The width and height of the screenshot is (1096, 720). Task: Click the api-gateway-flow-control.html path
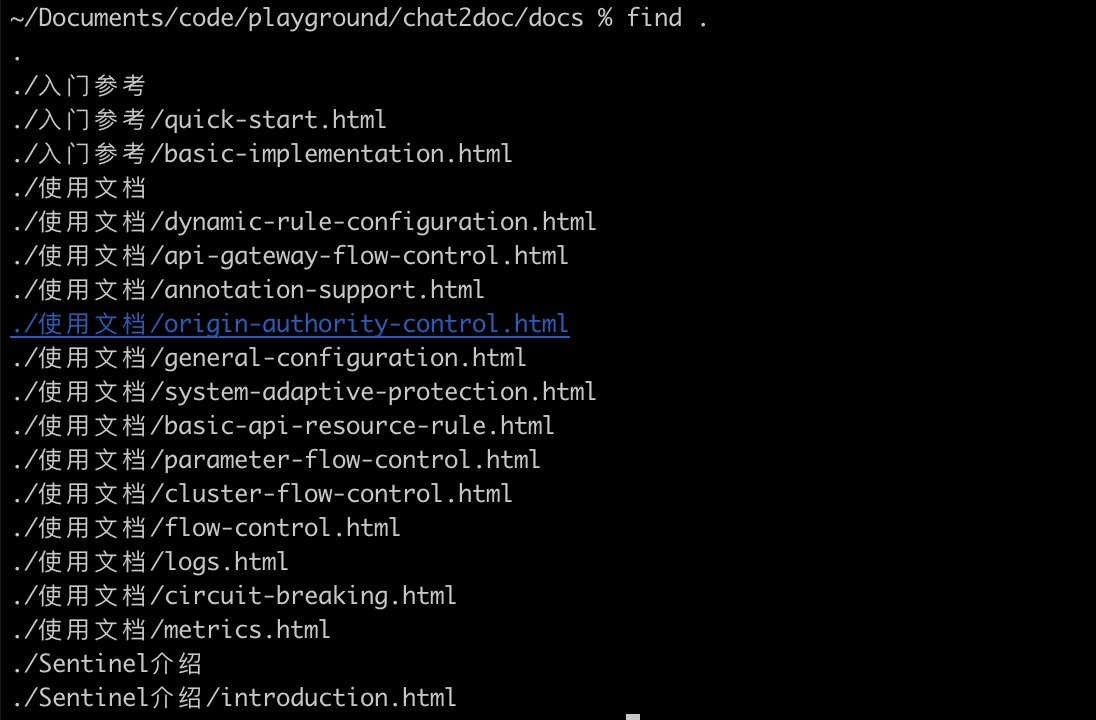[x=291, y=256]
